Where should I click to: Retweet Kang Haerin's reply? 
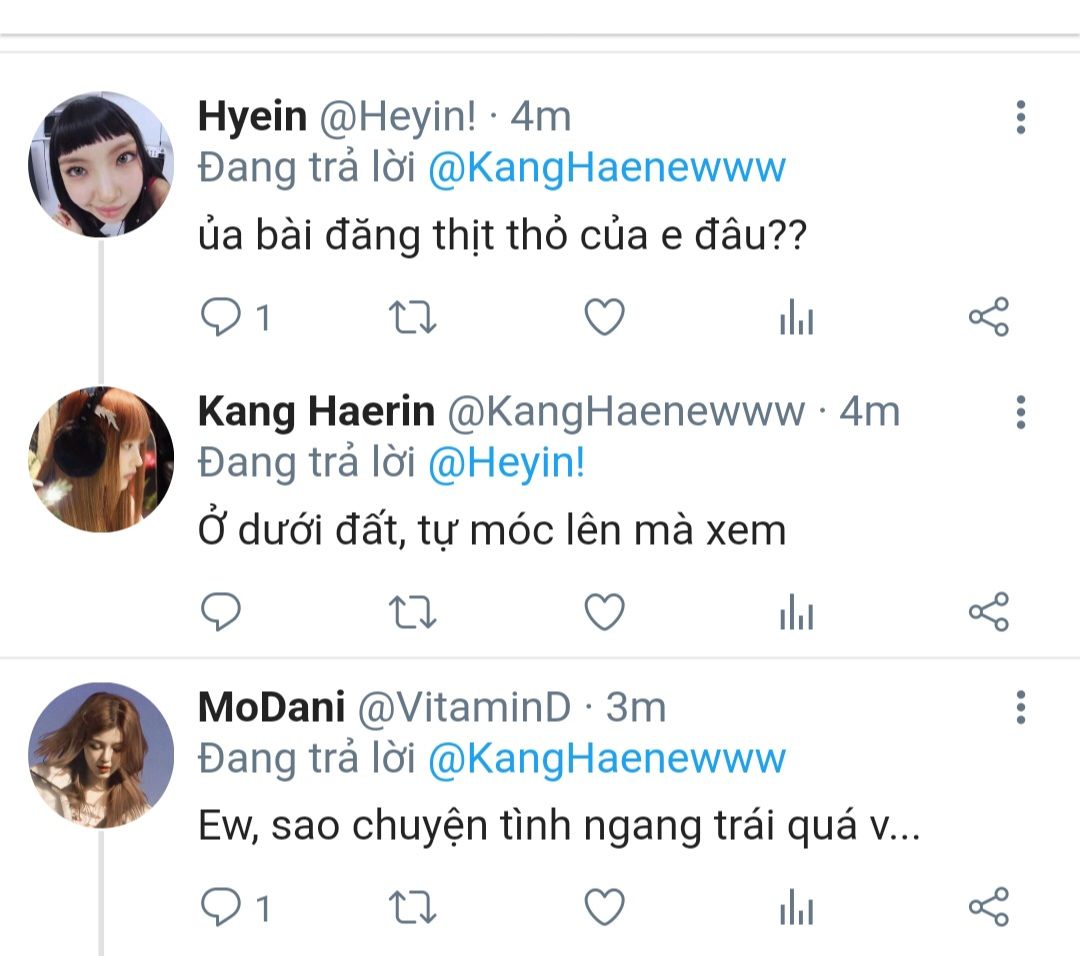click(411, 611)
